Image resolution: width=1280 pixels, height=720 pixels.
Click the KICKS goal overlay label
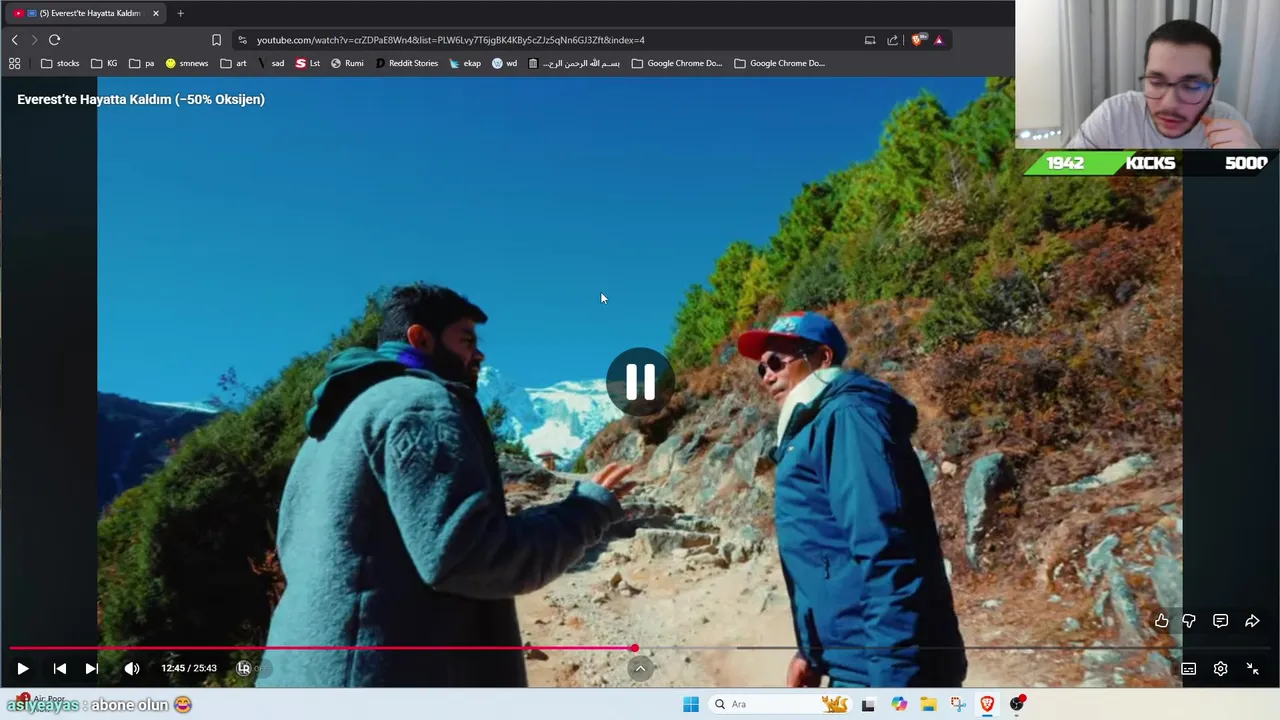(1150, 163)
